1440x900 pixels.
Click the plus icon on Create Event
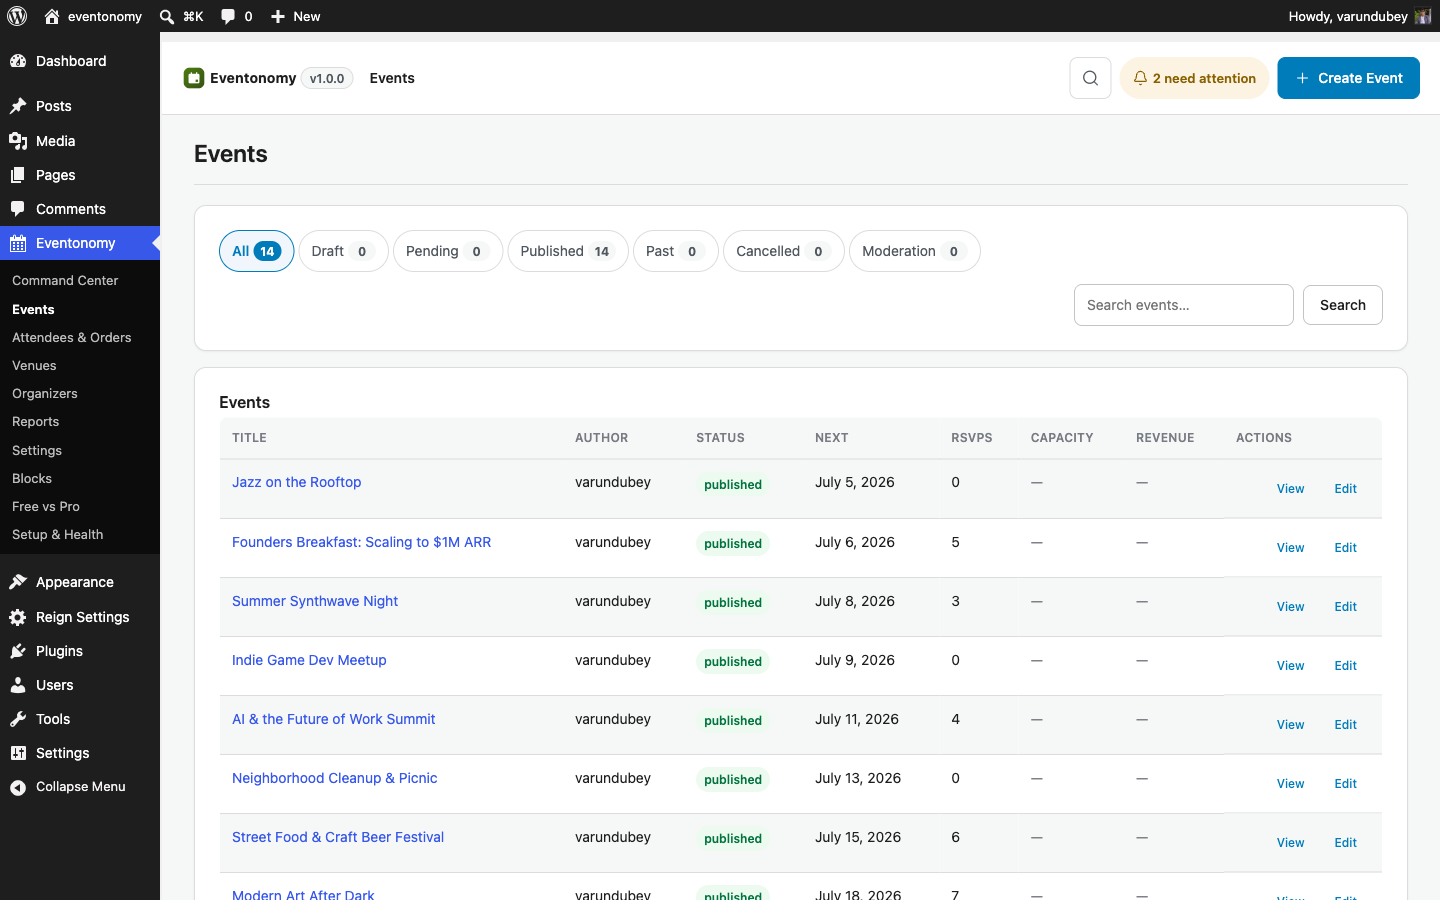tap(1302, 78)
